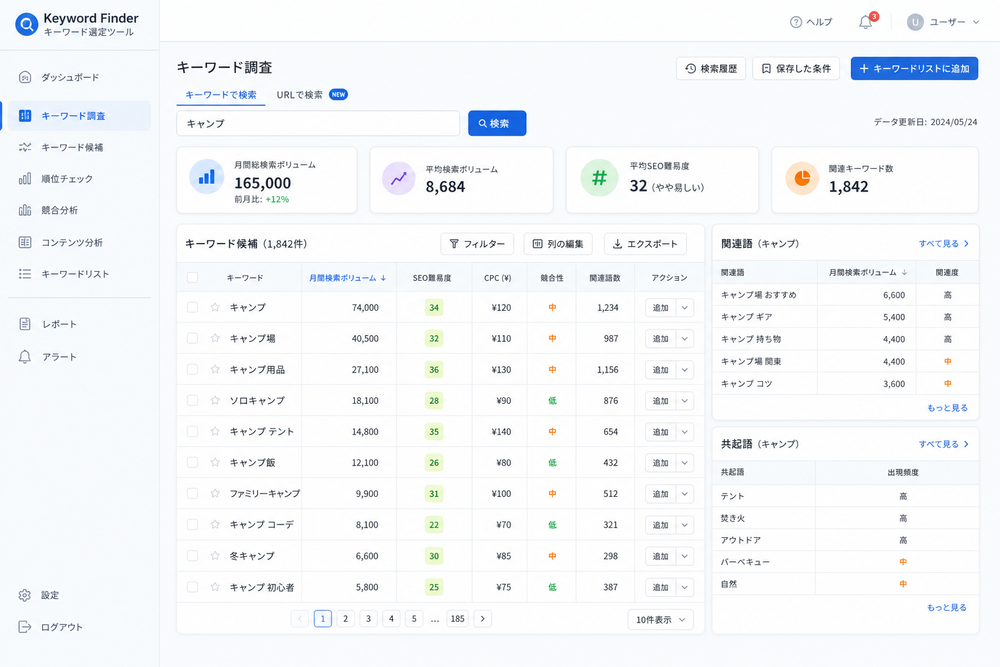Star the ソロキャンプ keyword row
1000x667 pixels.
point(215,400)
